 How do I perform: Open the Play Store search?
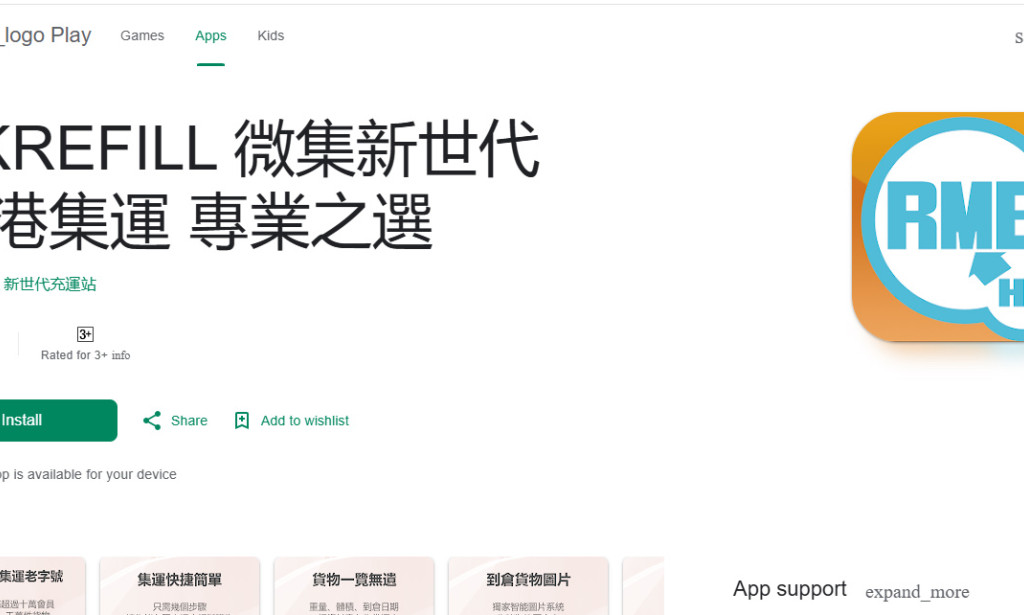click(x=1017, y=36)
